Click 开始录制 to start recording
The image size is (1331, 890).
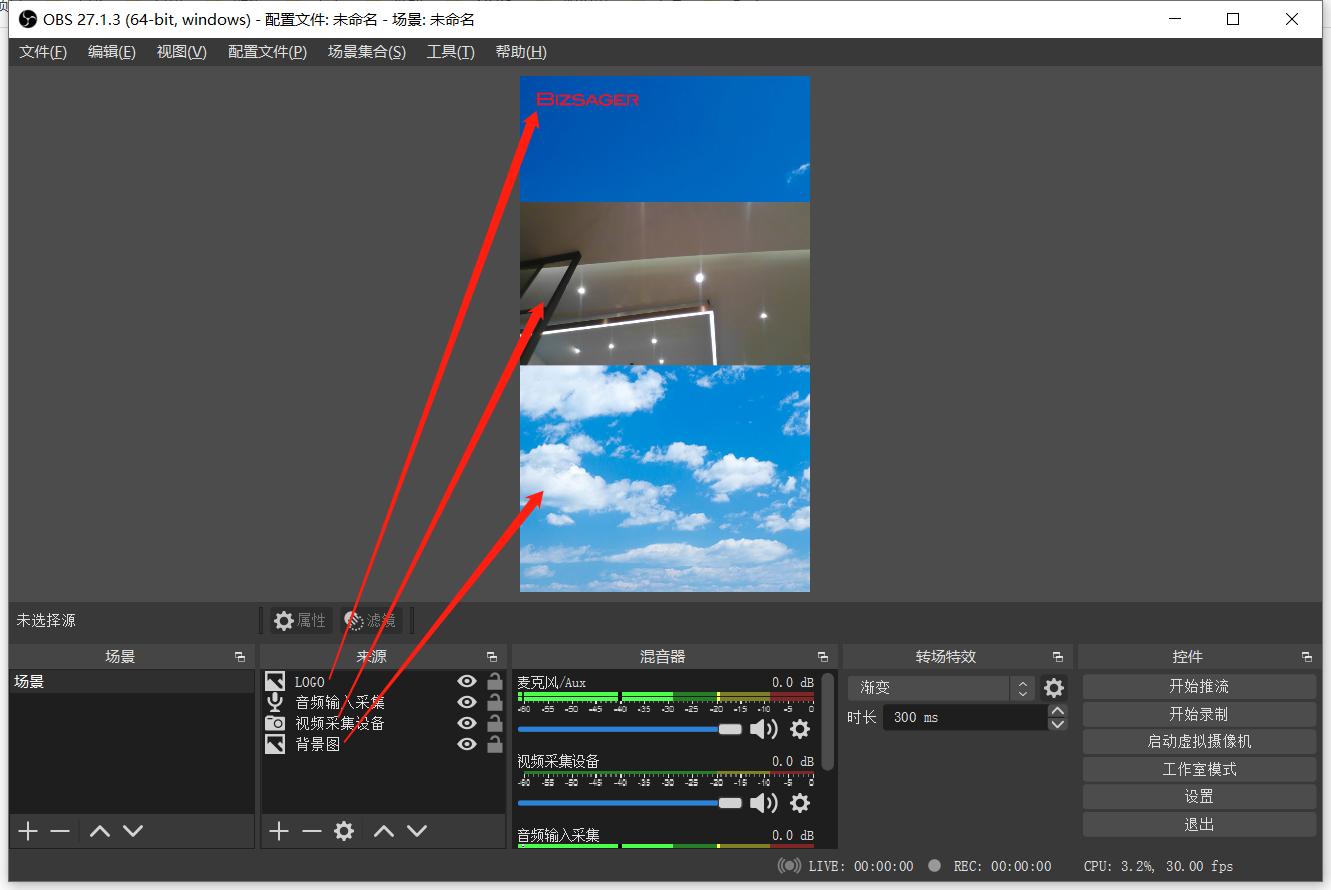[x=1199, y=714]
